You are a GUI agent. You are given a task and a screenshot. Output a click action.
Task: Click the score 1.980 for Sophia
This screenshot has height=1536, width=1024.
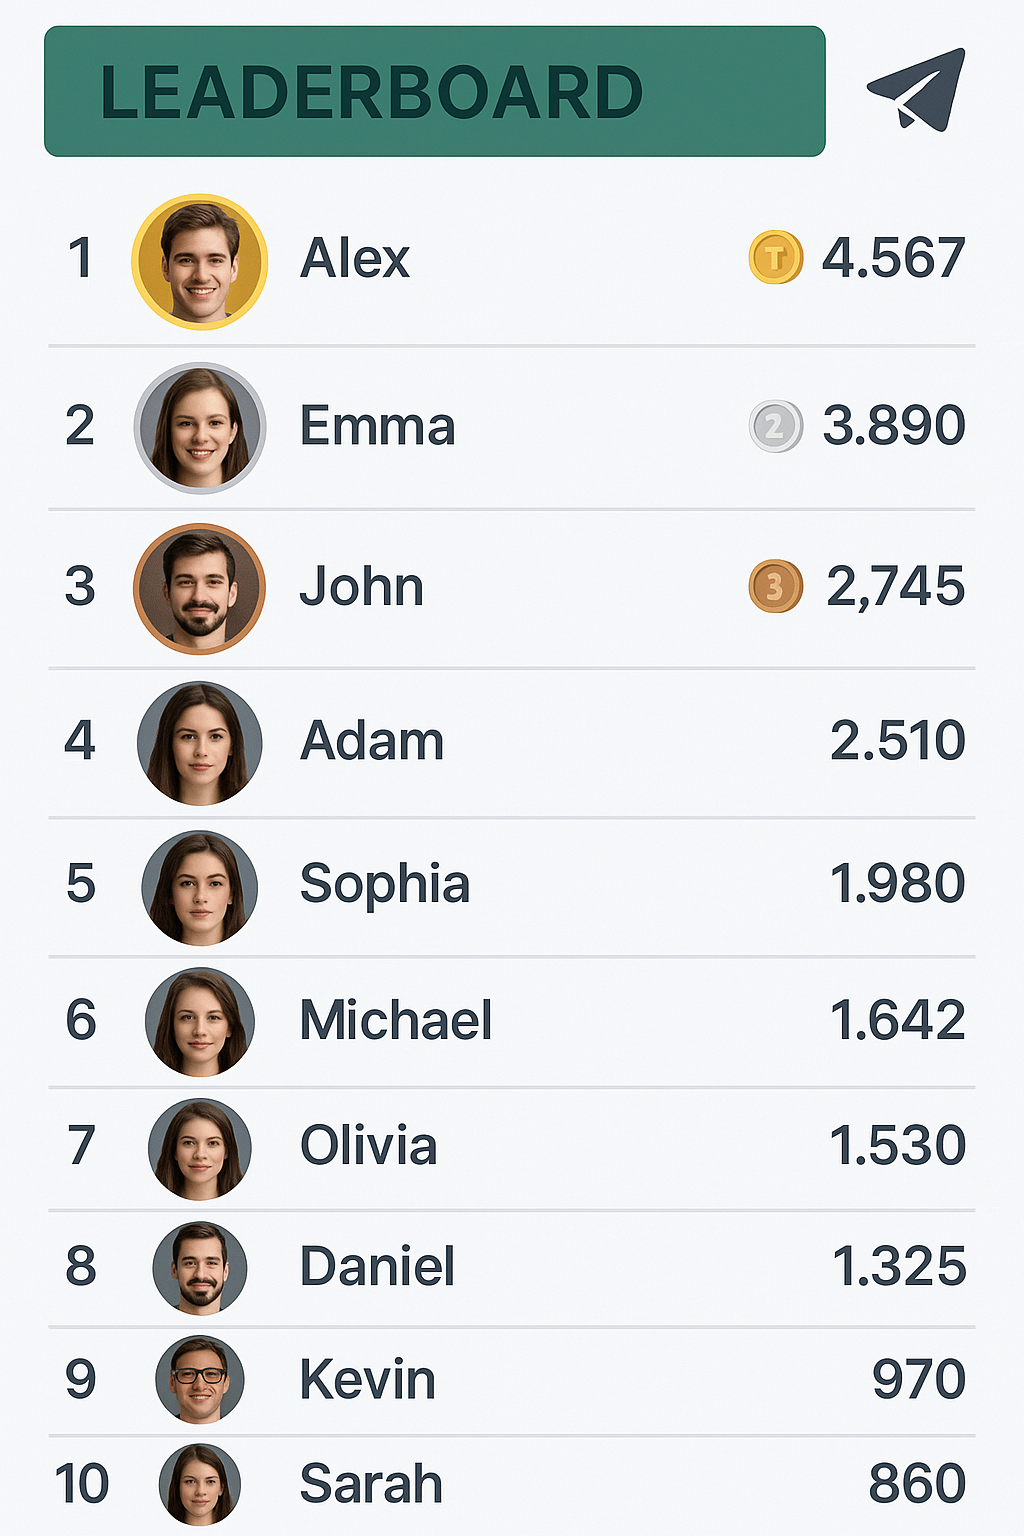pos(898,883)
